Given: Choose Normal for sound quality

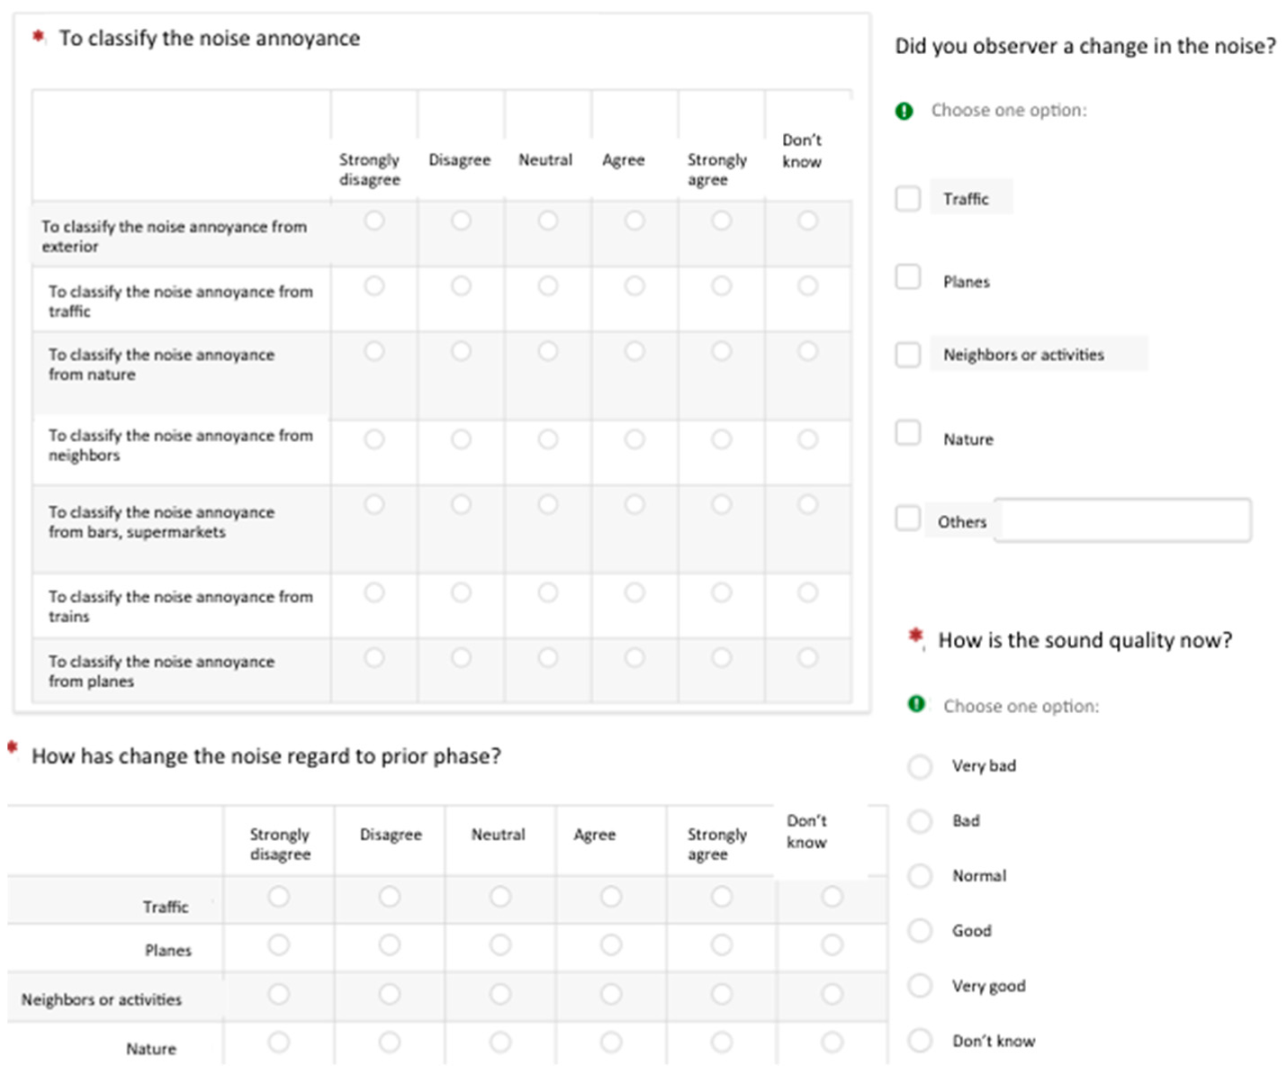Looking at the screenshot, I should point(920,876).
